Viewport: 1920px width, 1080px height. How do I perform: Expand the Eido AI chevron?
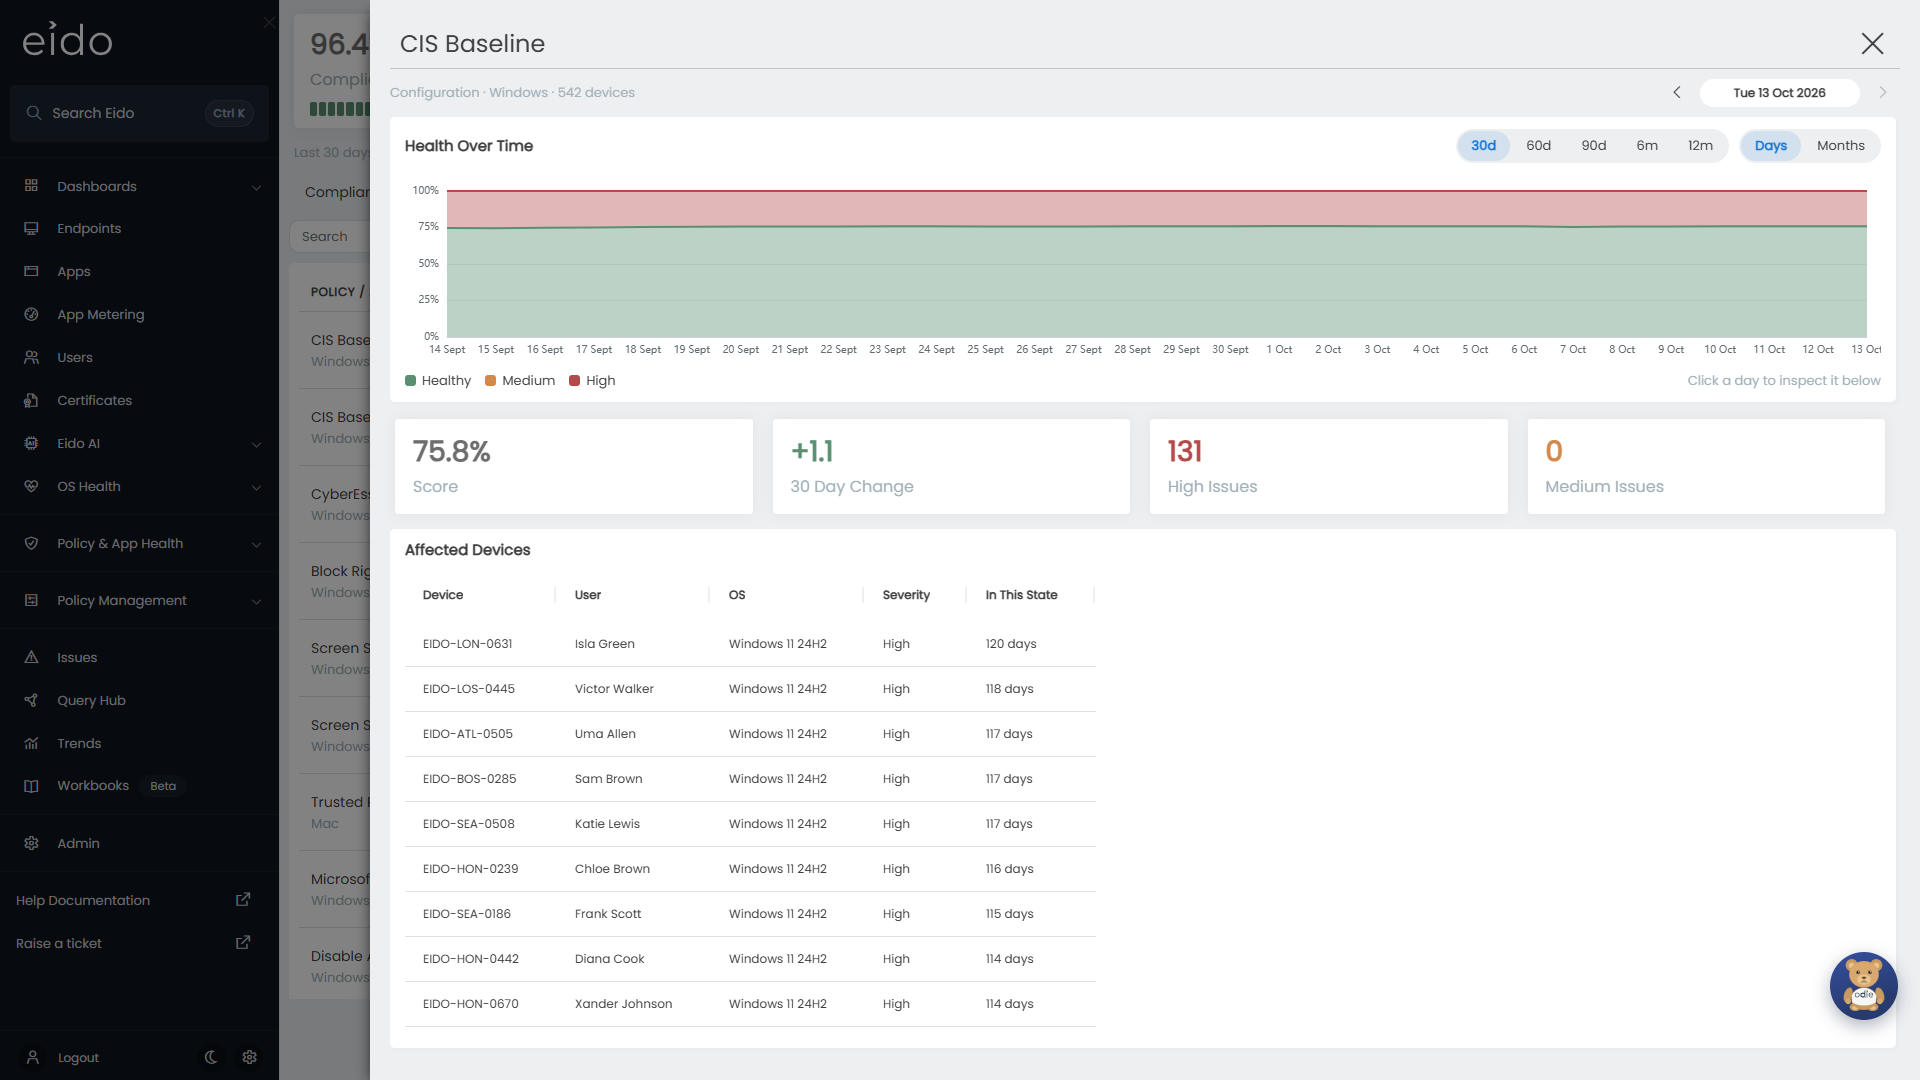pos(256,444)
